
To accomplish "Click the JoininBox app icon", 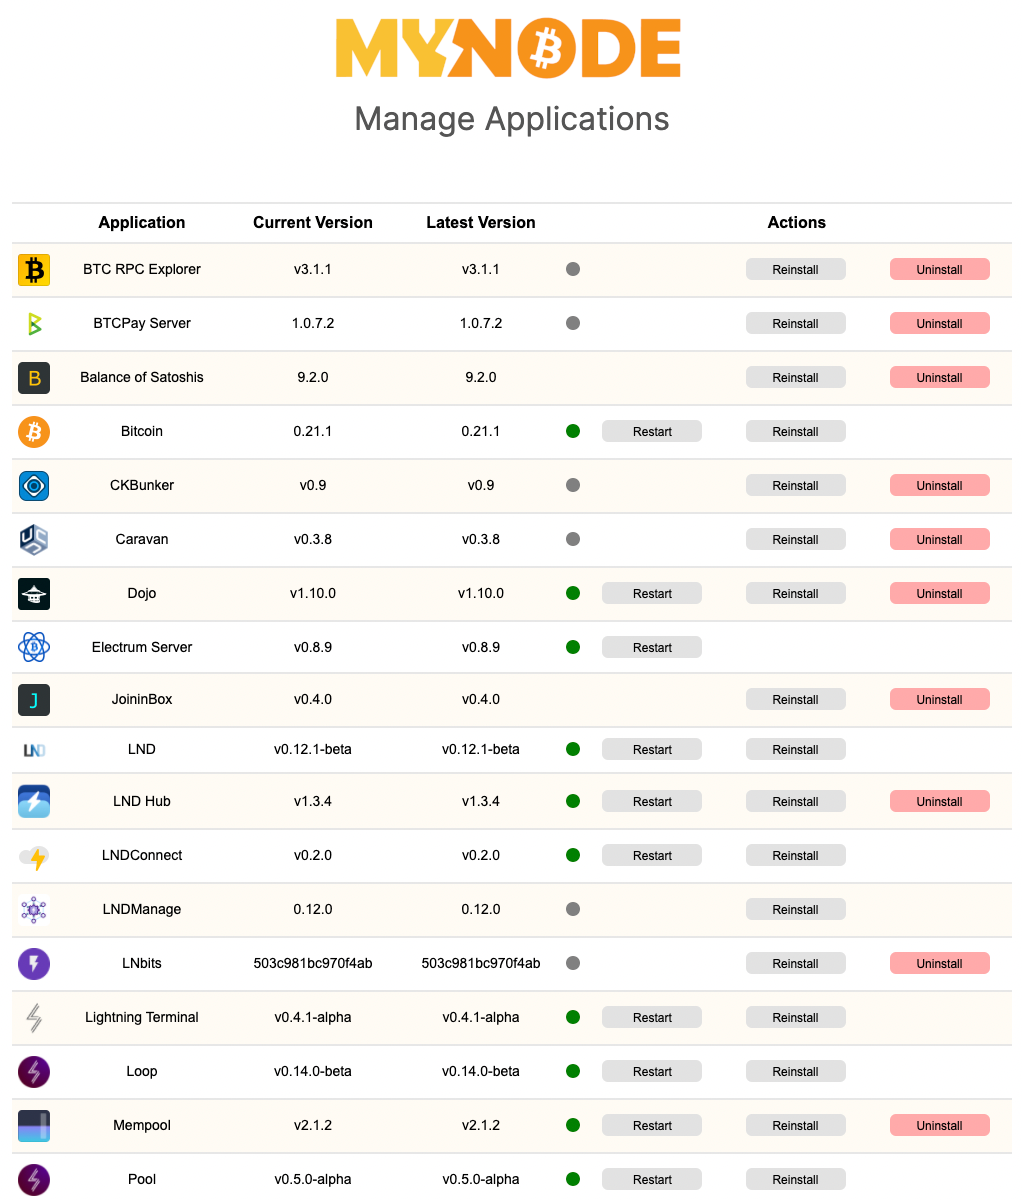I will (x=34, y=700).
